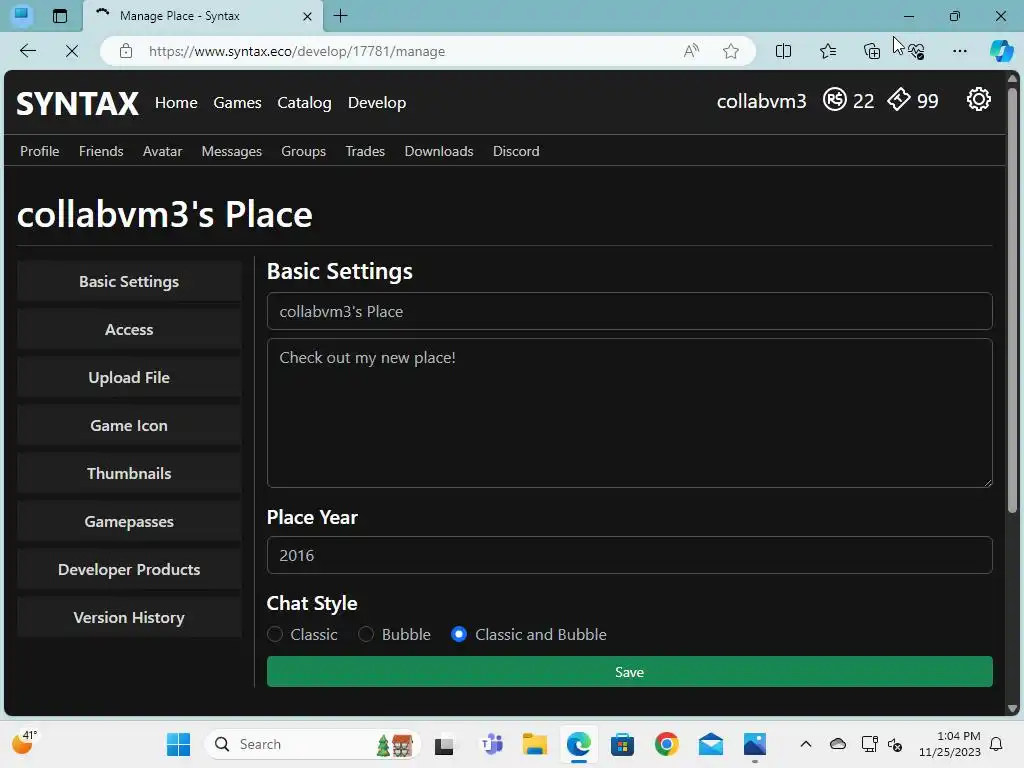Open Catalog in the Syntax navigation
Image resolution: width=1024 pixels, height=768 pixels.
click(304, 103)
